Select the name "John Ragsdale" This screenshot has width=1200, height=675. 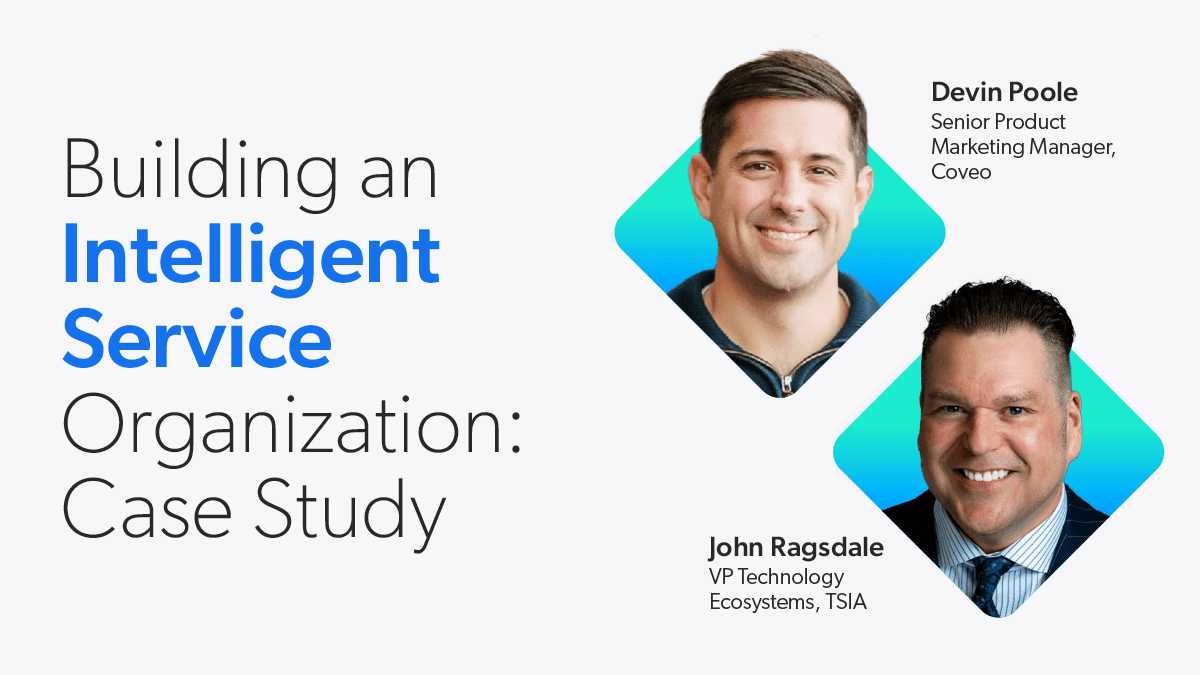tap(796, 548)
